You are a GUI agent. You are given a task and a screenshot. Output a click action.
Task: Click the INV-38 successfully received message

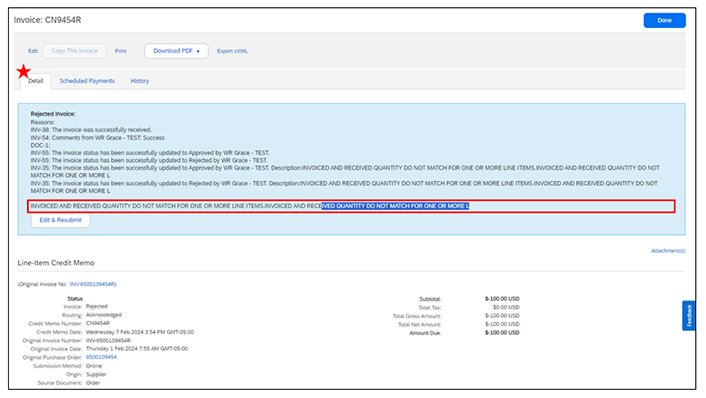pyautogui.click(x=91, y=130)
